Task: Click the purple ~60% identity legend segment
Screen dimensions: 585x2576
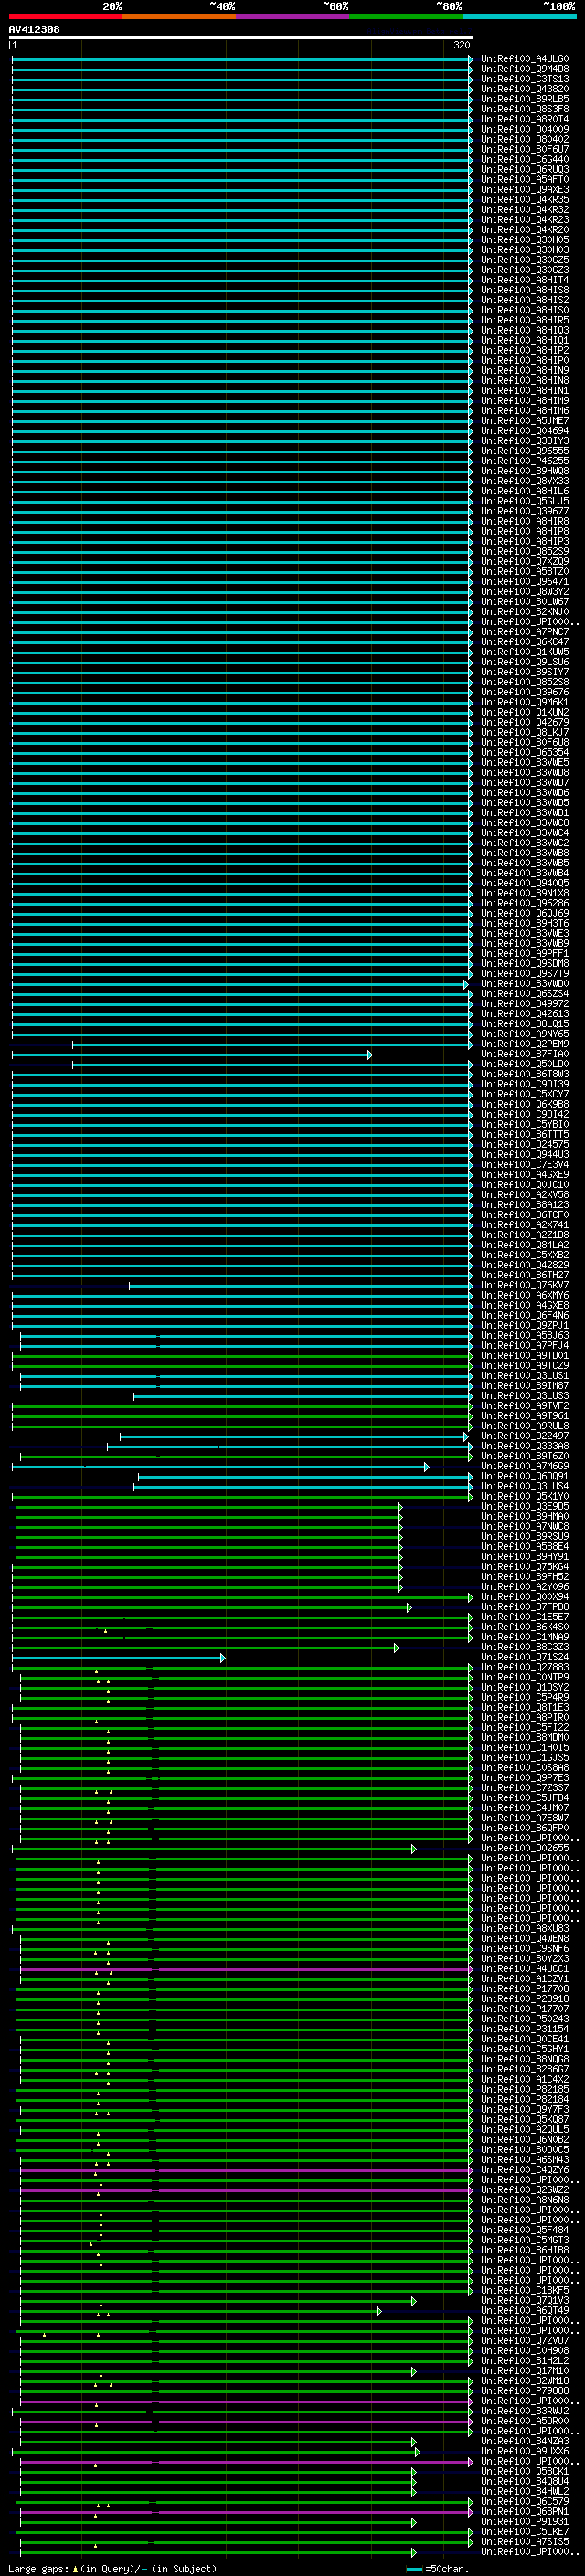Action: pos(293,16)
